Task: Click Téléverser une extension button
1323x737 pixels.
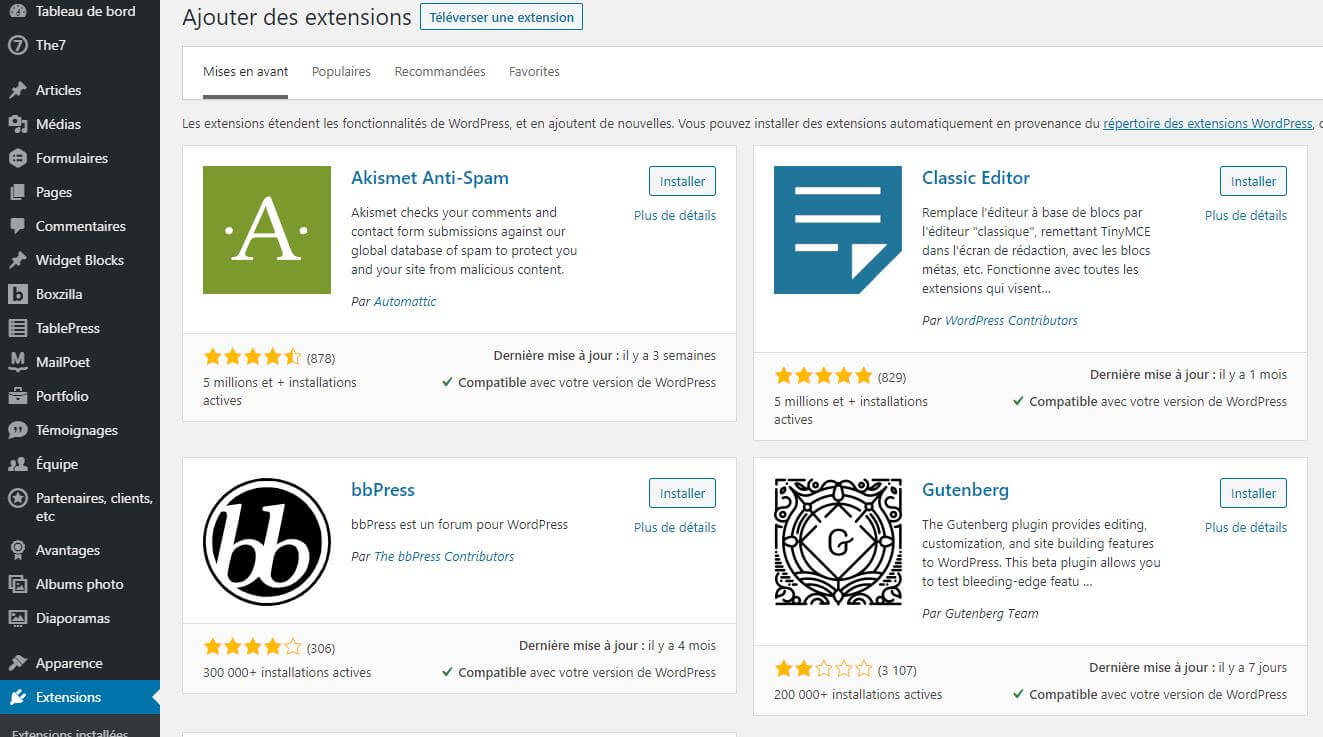Action: click(501, 17)
